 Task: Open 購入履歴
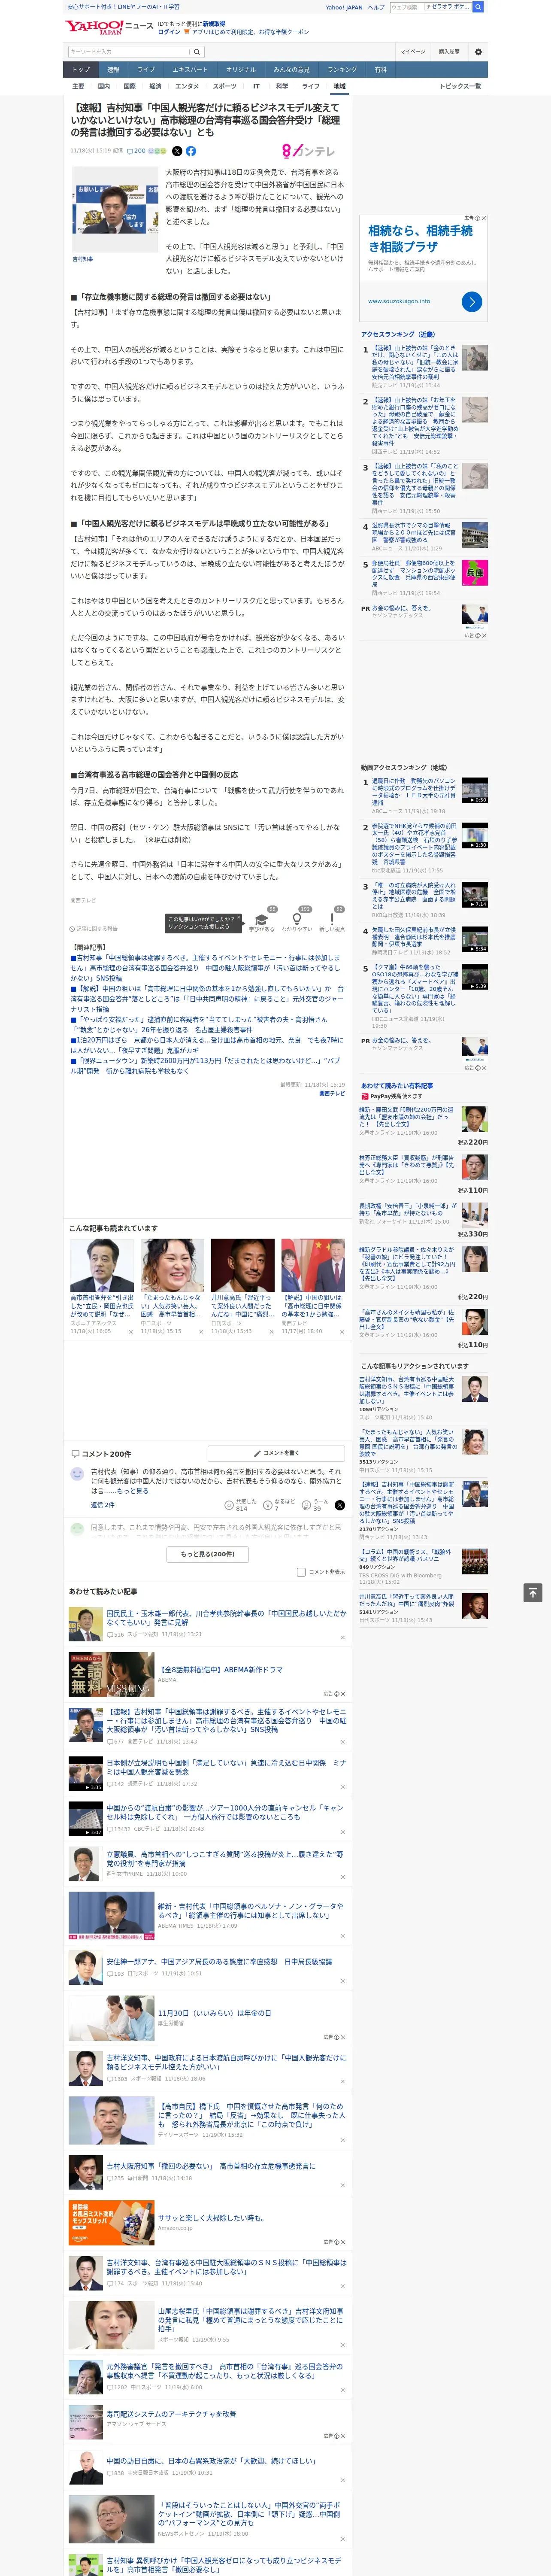point(449,52)
